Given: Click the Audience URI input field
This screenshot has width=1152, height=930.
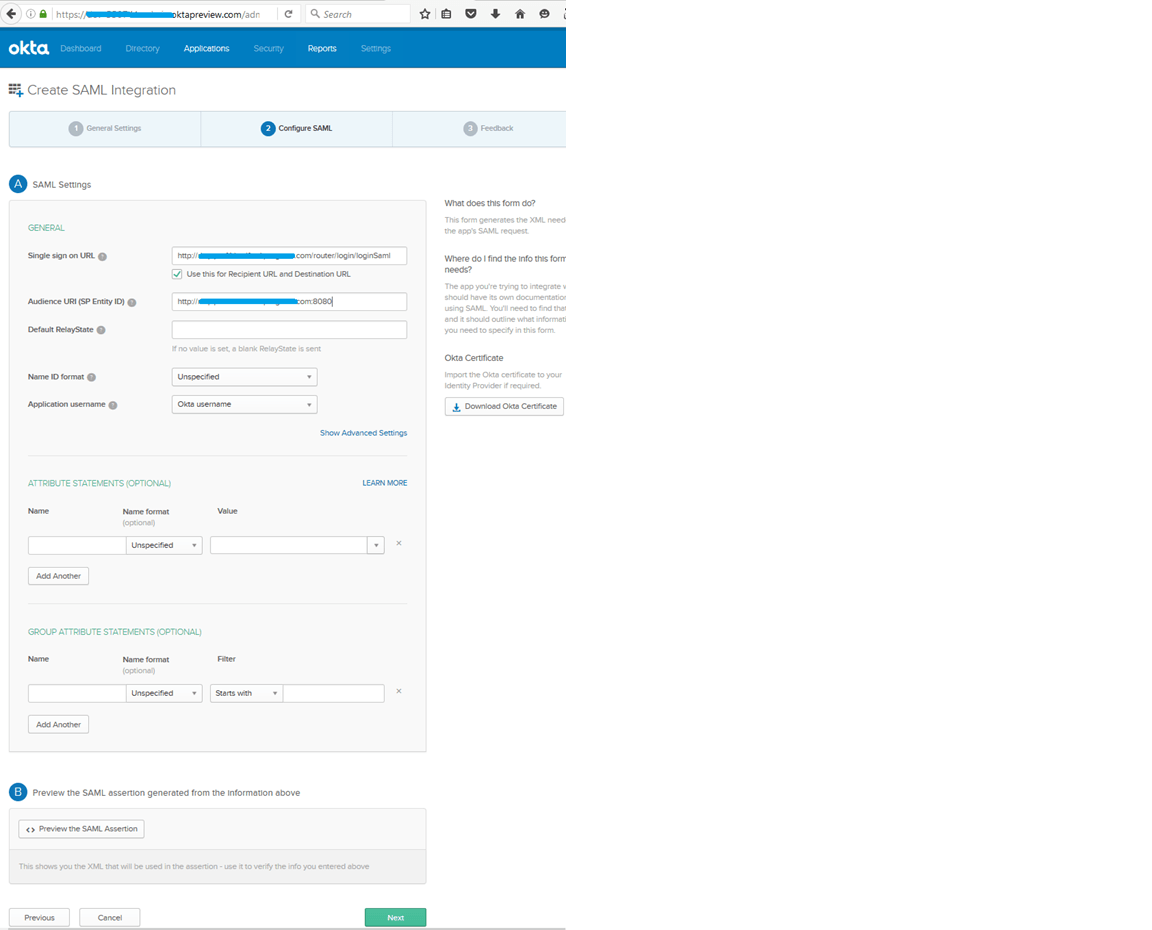Looking at the screenshot, I should click(289, 302).
